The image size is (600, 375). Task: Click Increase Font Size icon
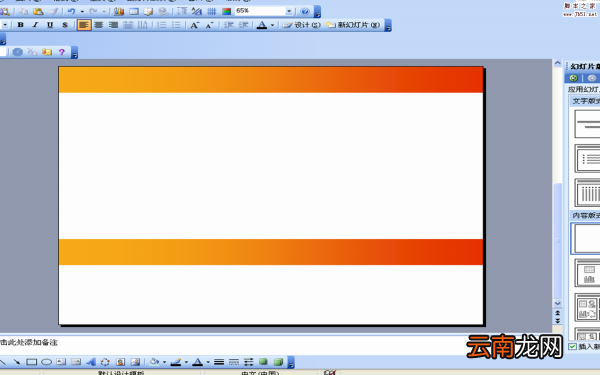194,25
